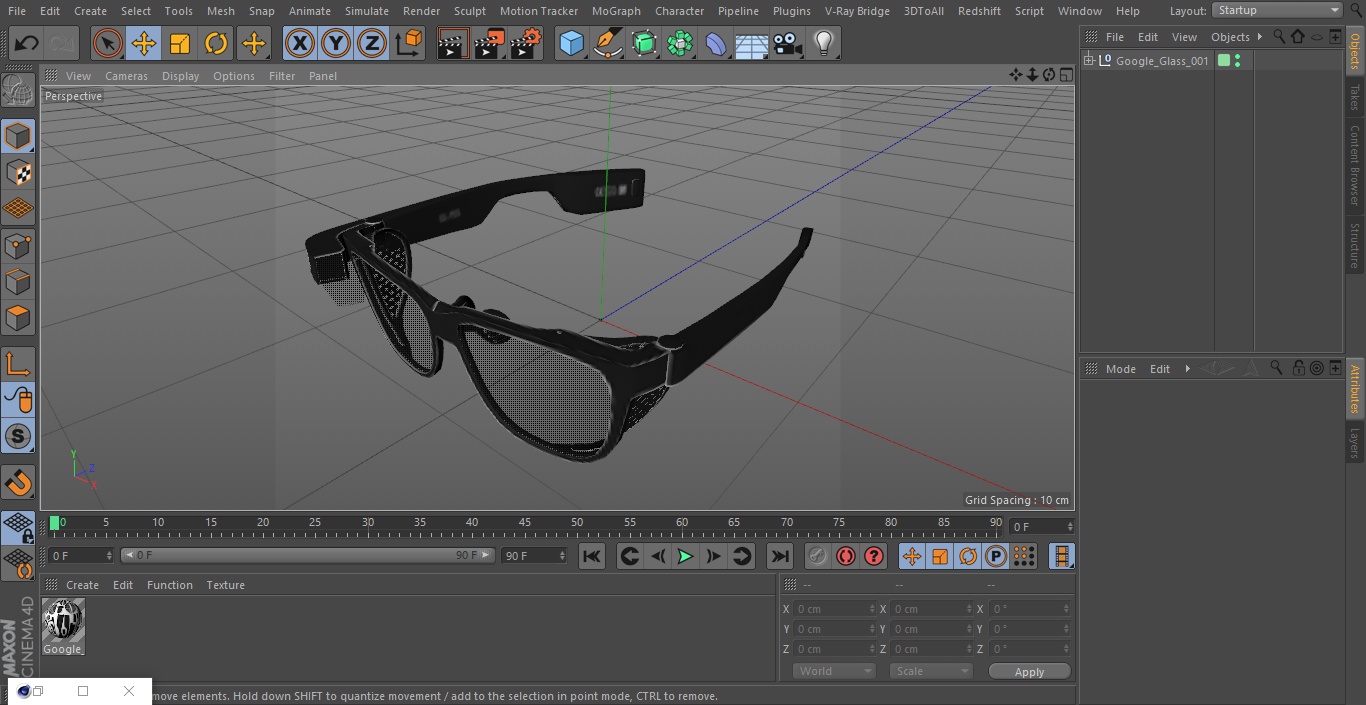The width and height of the screenshot is (1366, 705).
Task: Open the Simulate menu
Action: click(x=367, y=11)
